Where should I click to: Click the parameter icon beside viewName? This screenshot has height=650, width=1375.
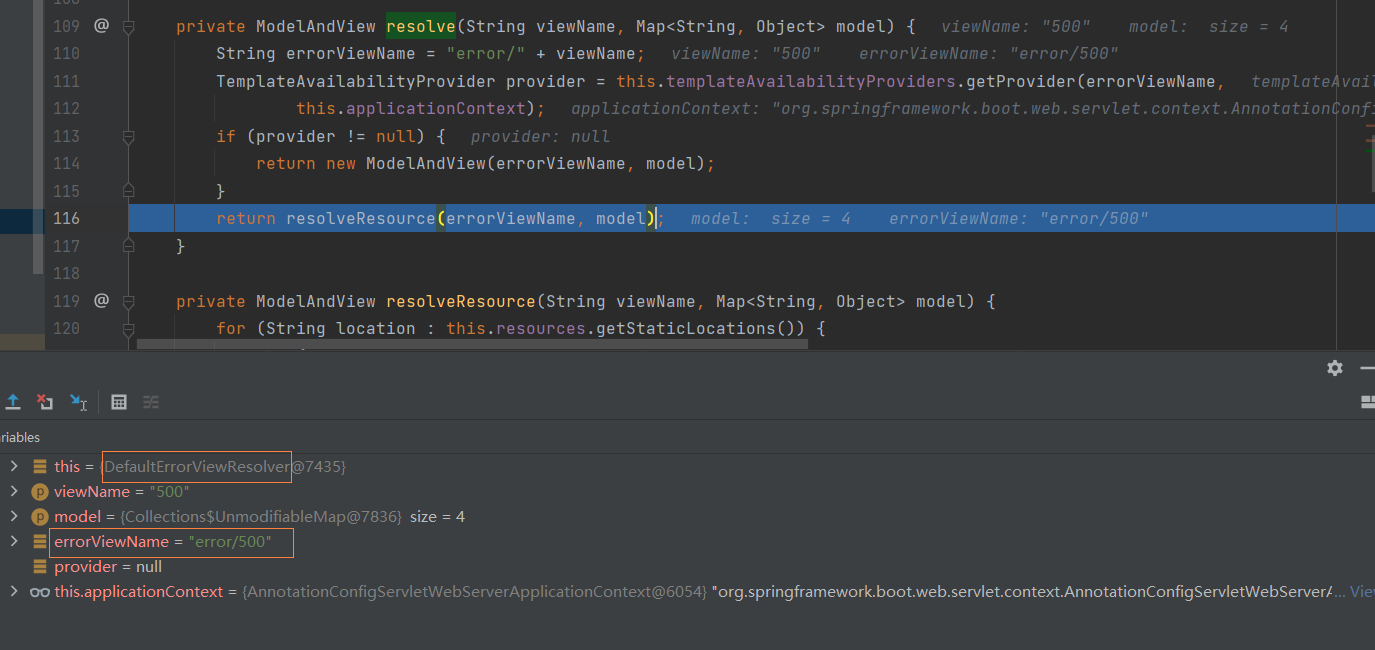point(40,492)
